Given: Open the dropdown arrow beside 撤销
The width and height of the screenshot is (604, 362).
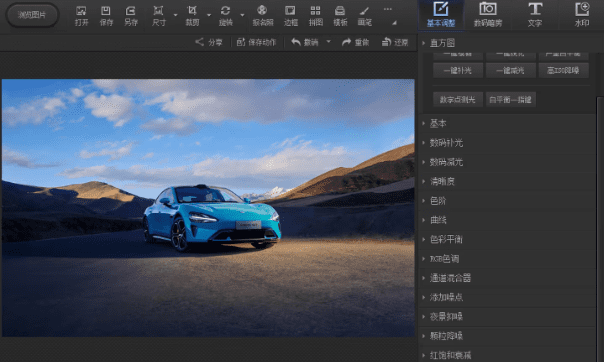Looking at the screenshot, I should 329,41.
